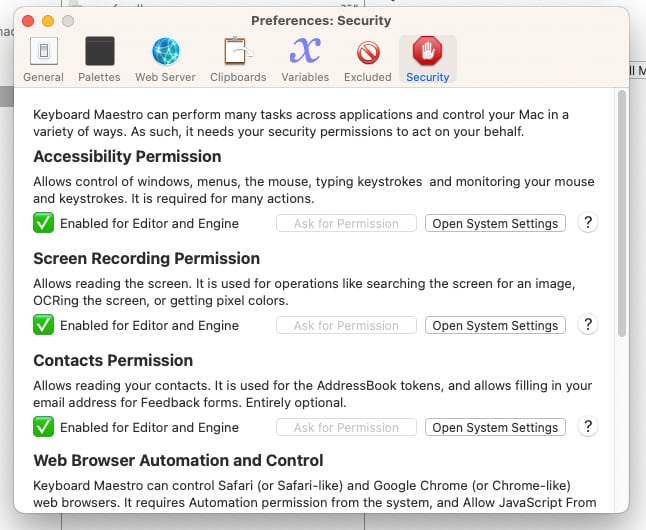646x530 pixels.
Task: Select the Security stop-hand icon
Action: point(427,51)
